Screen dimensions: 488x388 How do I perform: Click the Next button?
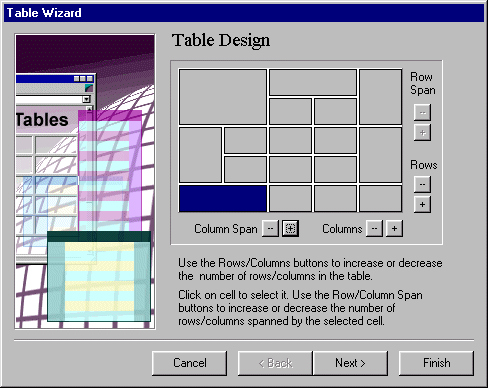[350, 363]
